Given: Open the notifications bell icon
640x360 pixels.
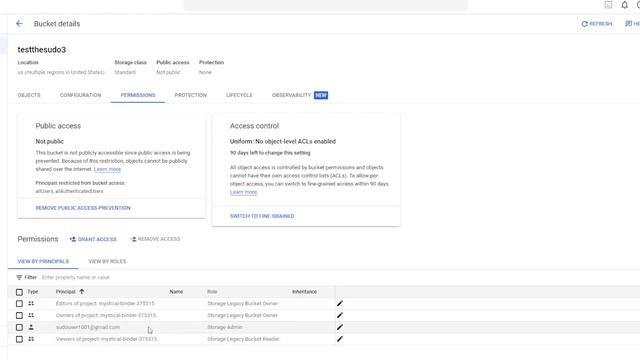Looking at the screenshot, I should pyautogui.click(x=624, y=5).
